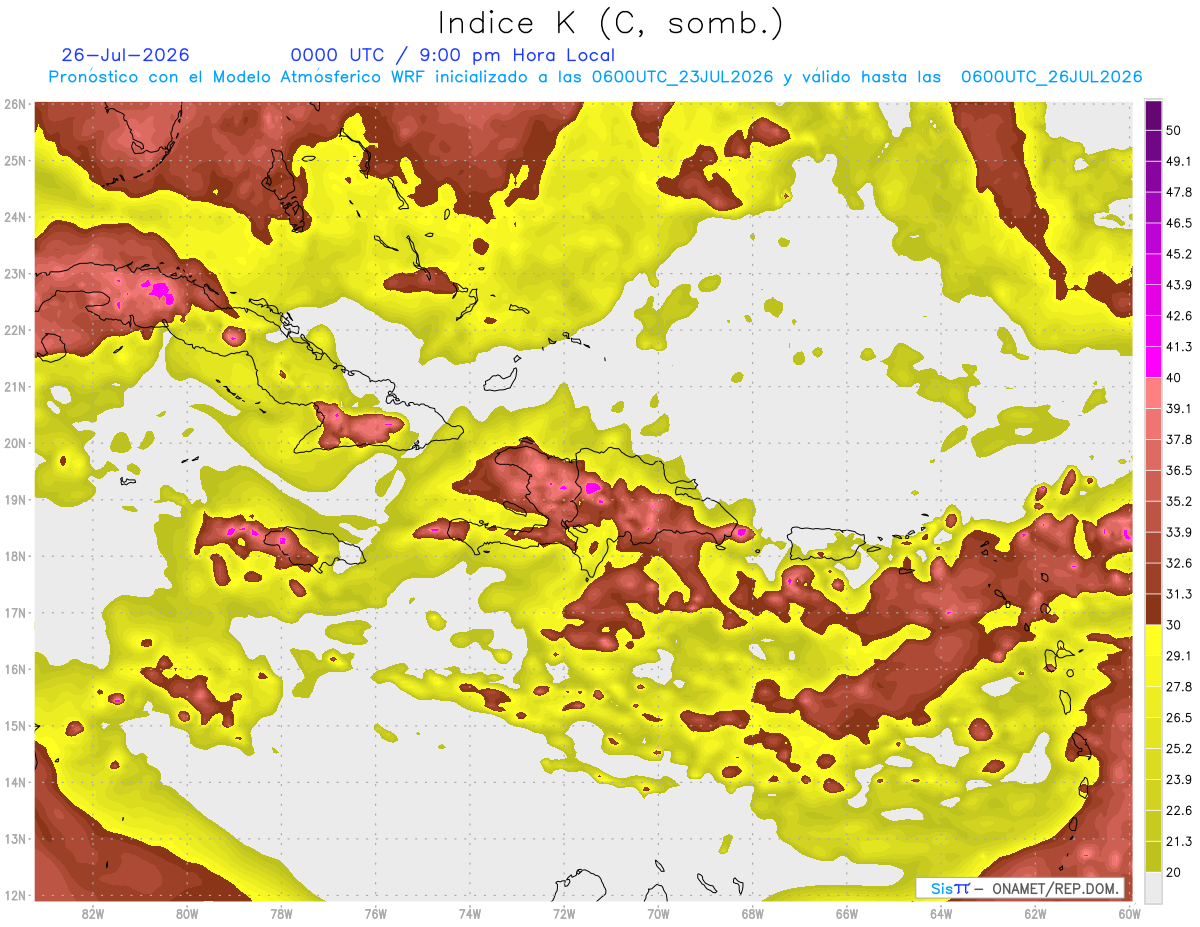Click the color scale value "43.9"
The image size is (1200, 927).
(1179, 285)
